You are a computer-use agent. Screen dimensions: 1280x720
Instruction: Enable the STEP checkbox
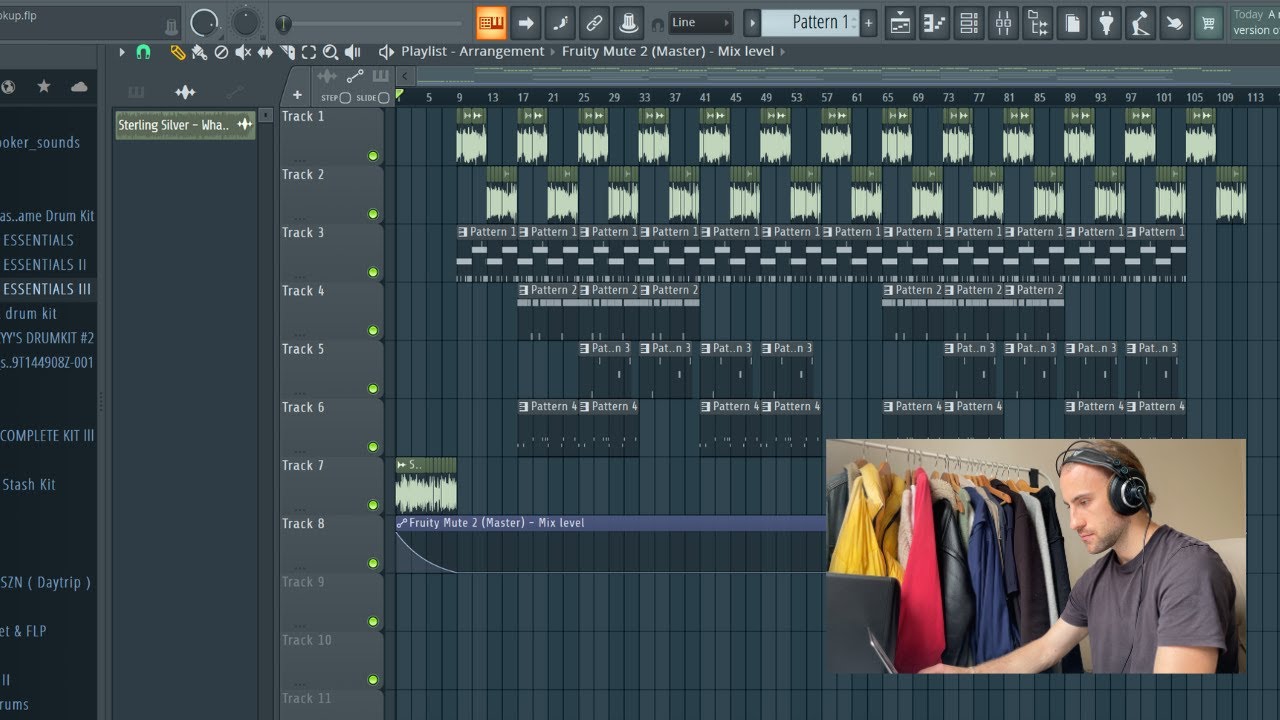345,98
